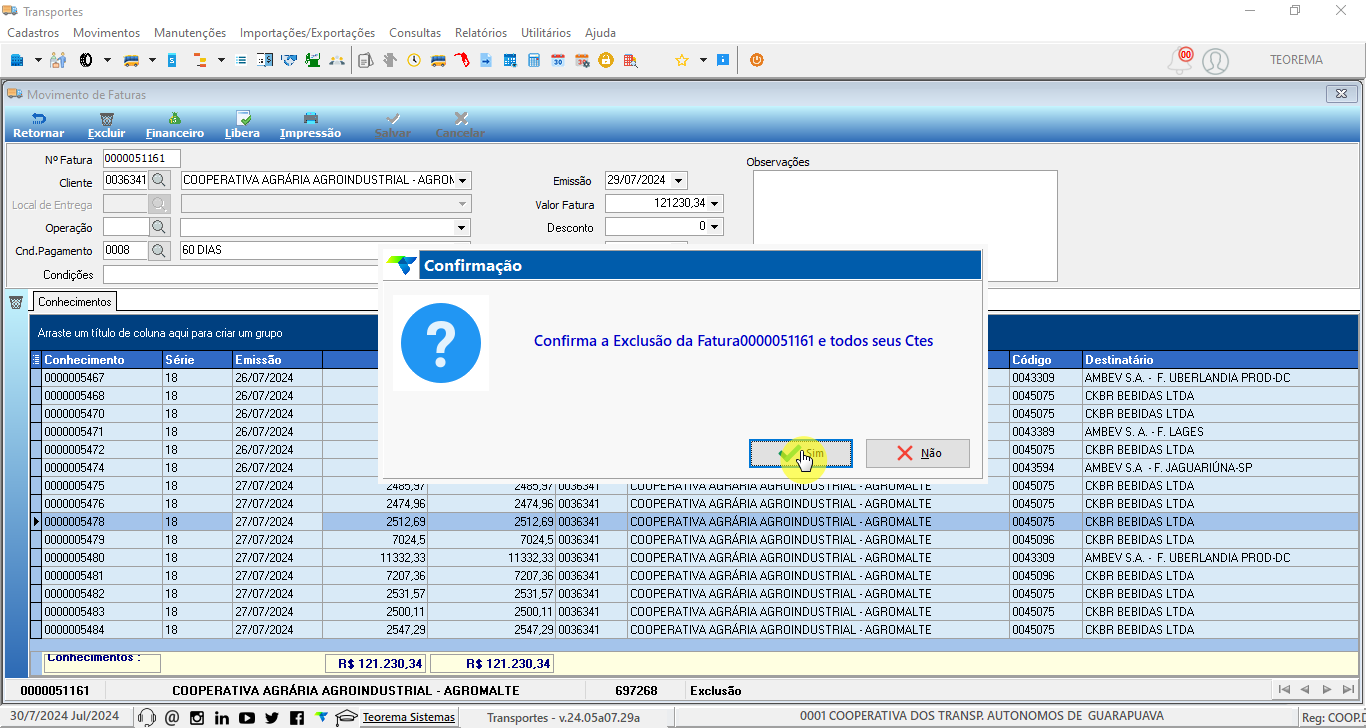
Task: Click the Observações text area
Action: tap(905, 225)
